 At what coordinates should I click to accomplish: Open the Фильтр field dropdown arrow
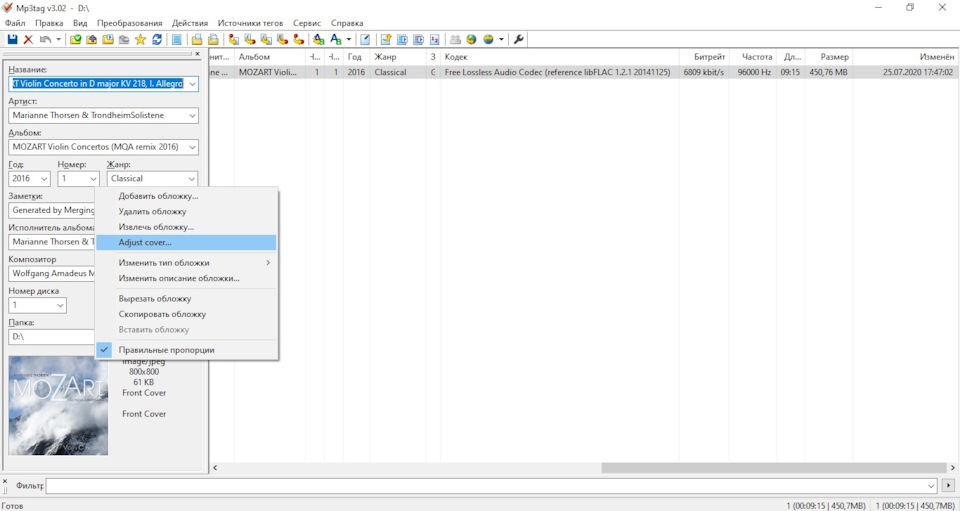click(931, 486)
